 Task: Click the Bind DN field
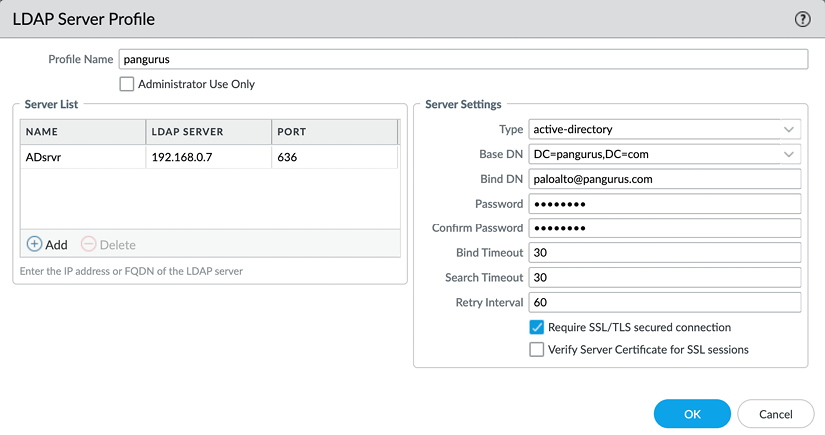pos(665,179)
